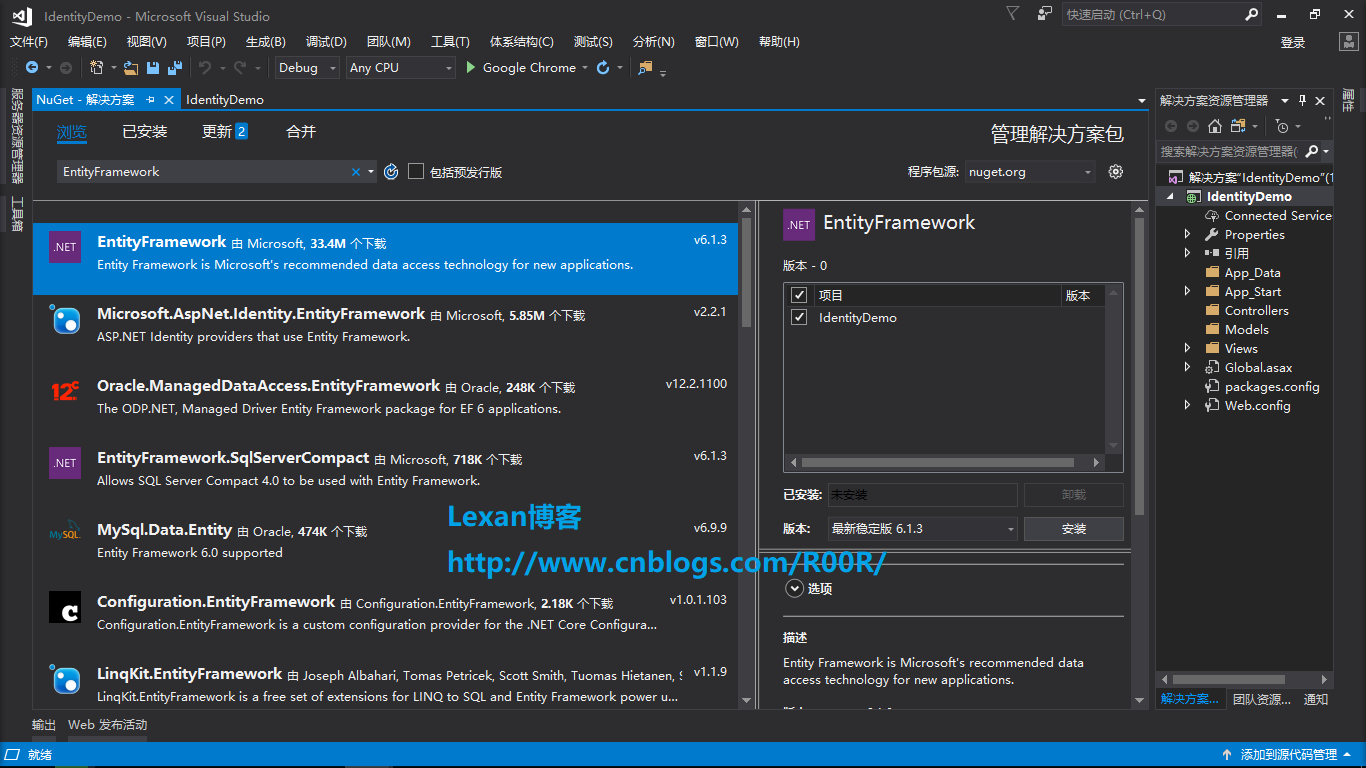Switch to the Updates tab
Image resolution: width=1366 pixels, height=768 pixels.
click(224, 132)
